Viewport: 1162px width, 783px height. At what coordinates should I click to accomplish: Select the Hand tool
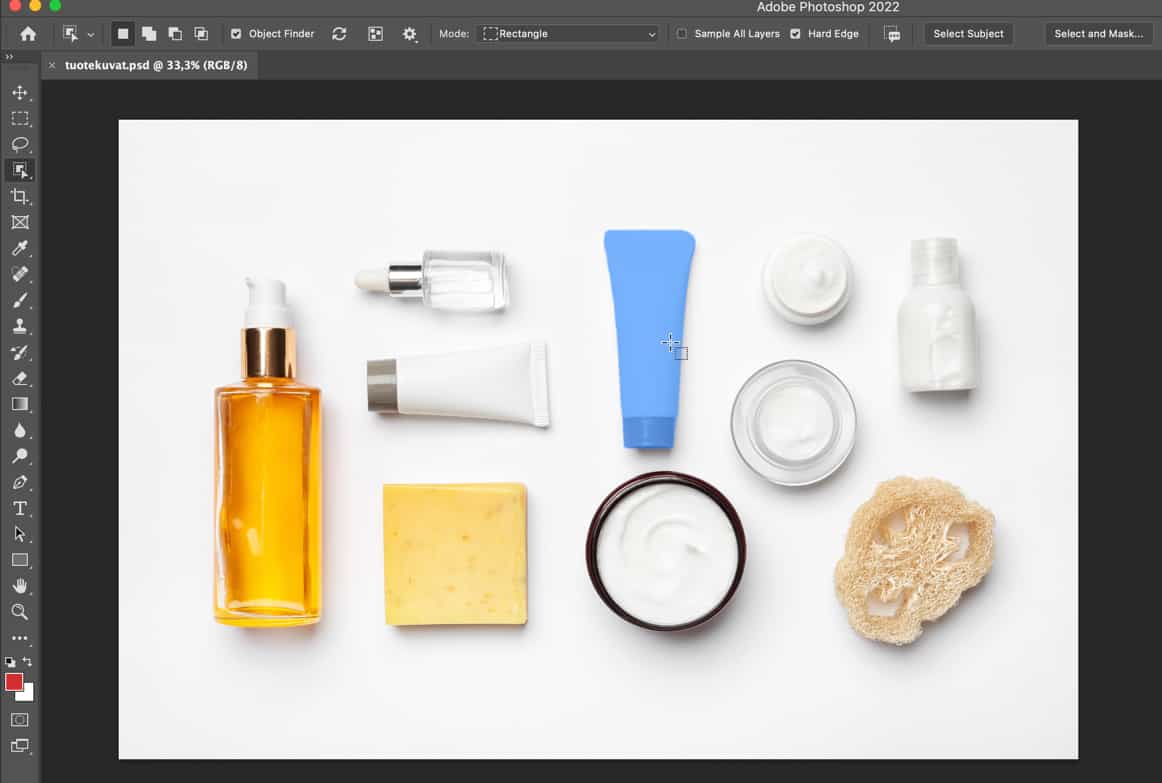click(x=20, y=586)
